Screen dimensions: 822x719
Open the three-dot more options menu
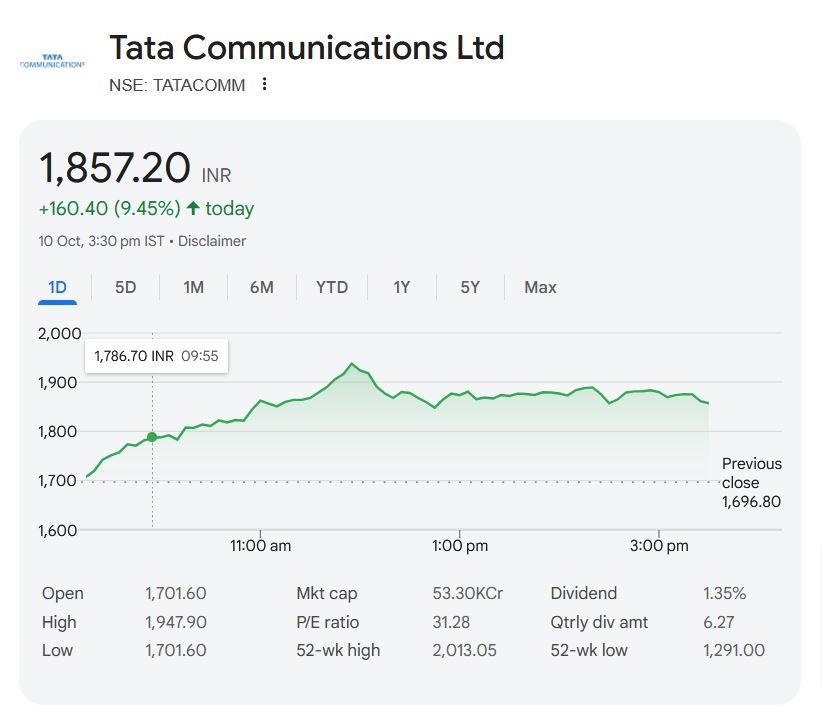(x=264, y=85)
